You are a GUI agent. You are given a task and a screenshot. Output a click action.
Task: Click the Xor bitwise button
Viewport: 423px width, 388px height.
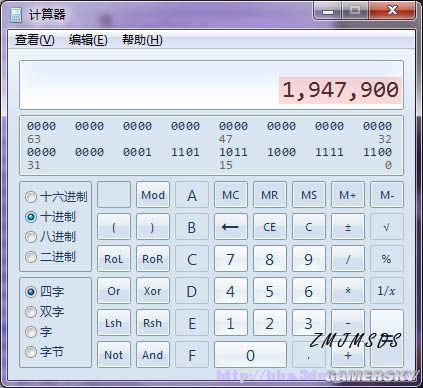[153, 291]
